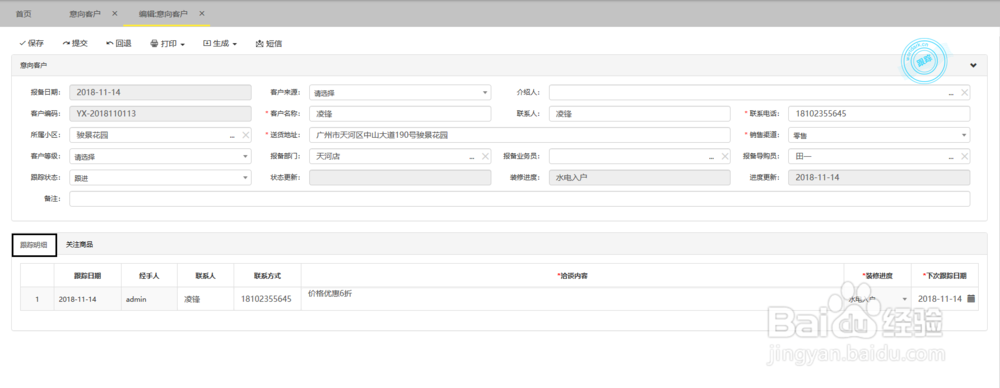Close the 编辑:意向客户 tab
Image resolution: width=1000 pixels, height=388 pixels.
tap(202, 13)
